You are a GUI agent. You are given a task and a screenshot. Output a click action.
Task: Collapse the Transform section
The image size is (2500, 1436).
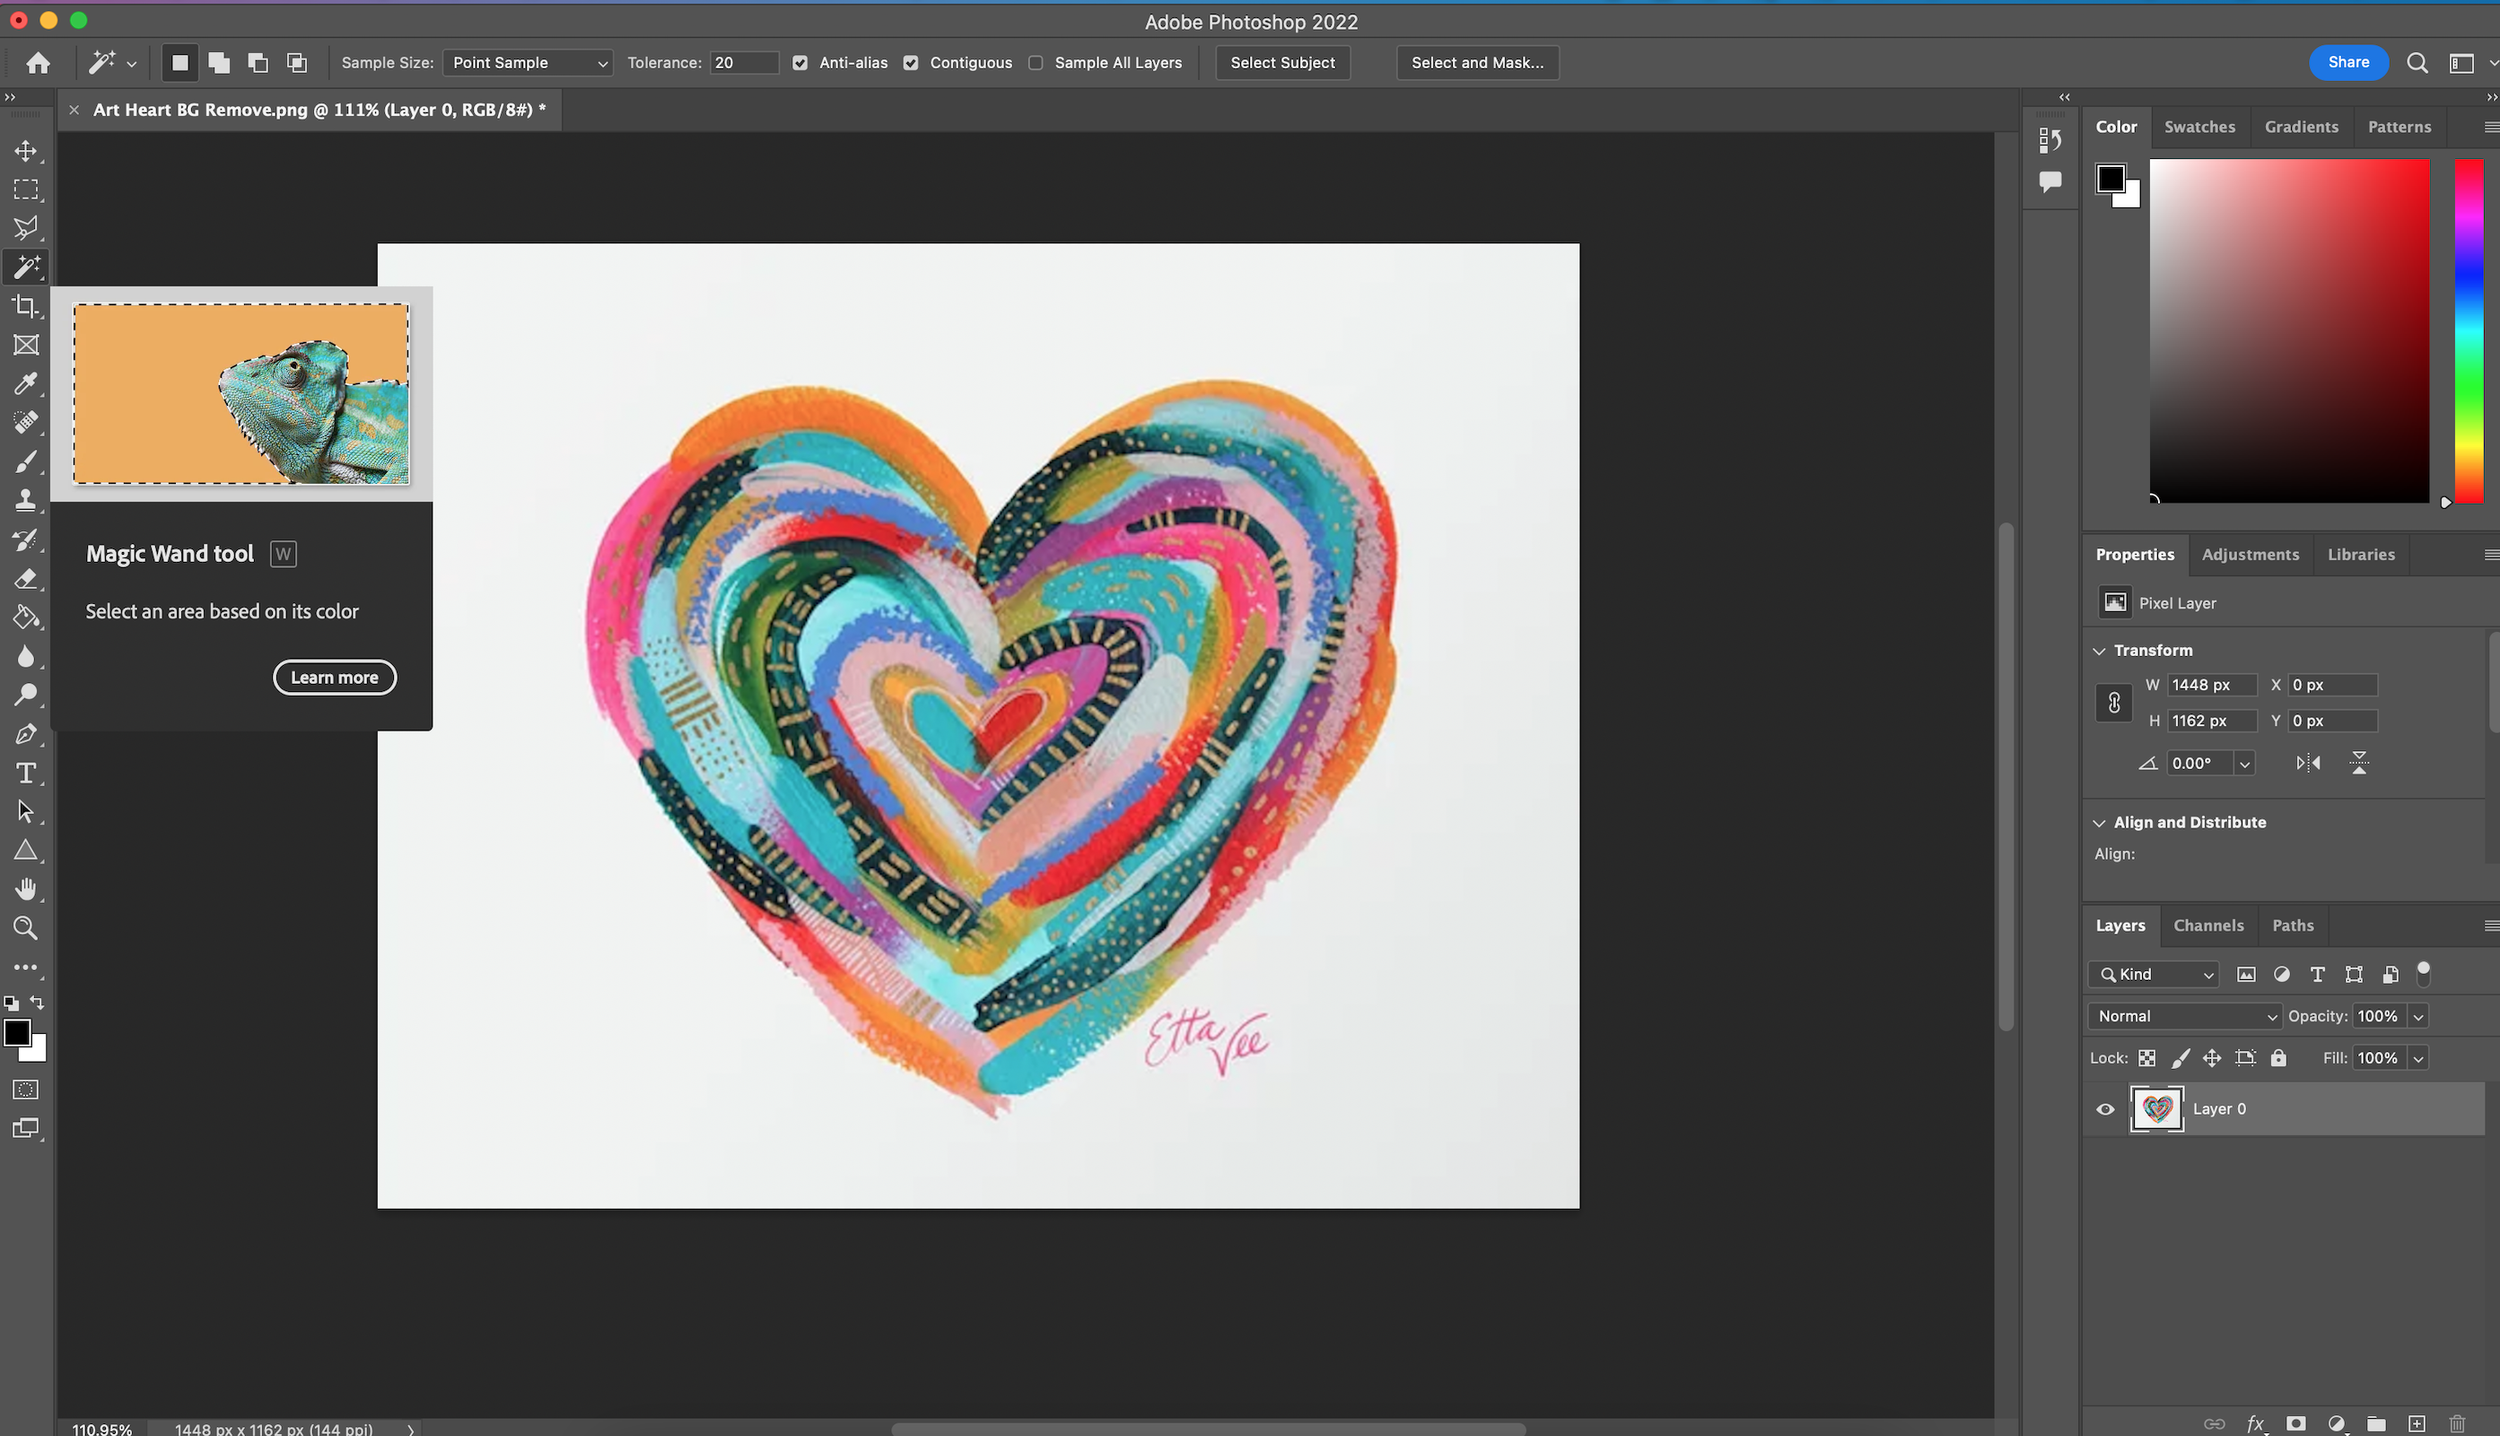(x=2099, y=651)
